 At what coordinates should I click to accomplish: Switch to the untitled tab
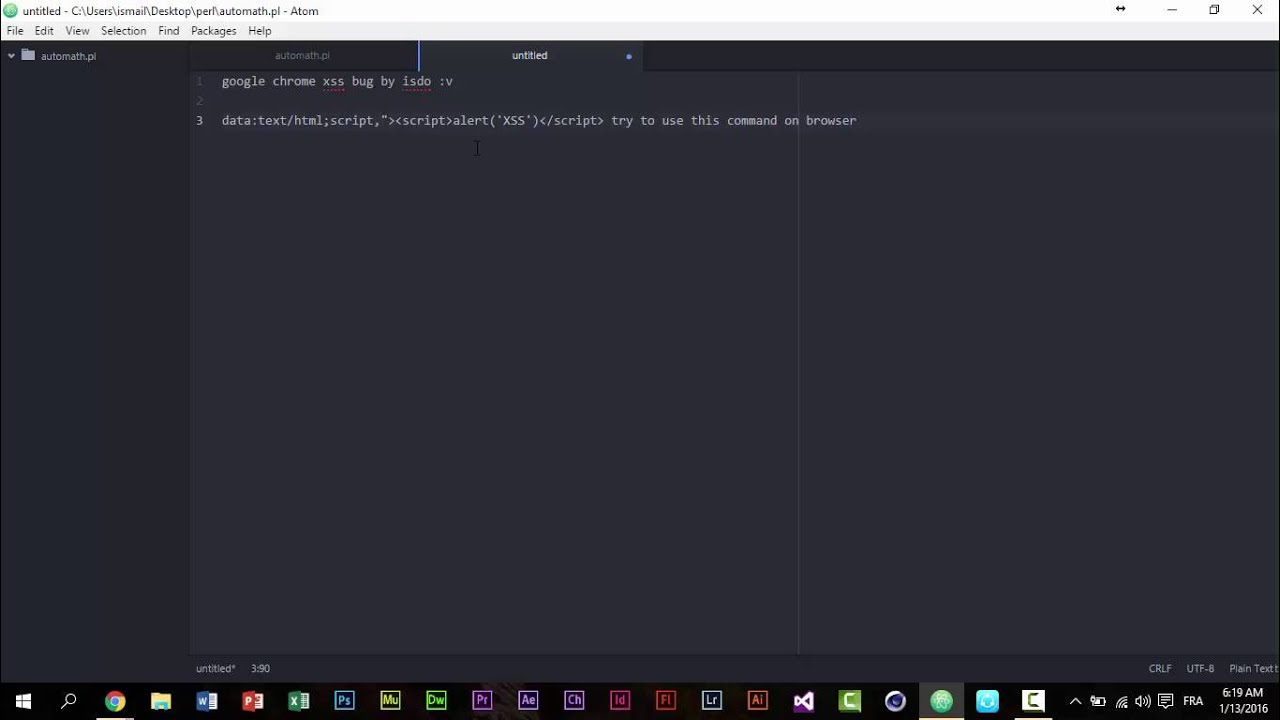tap(530, 55)
